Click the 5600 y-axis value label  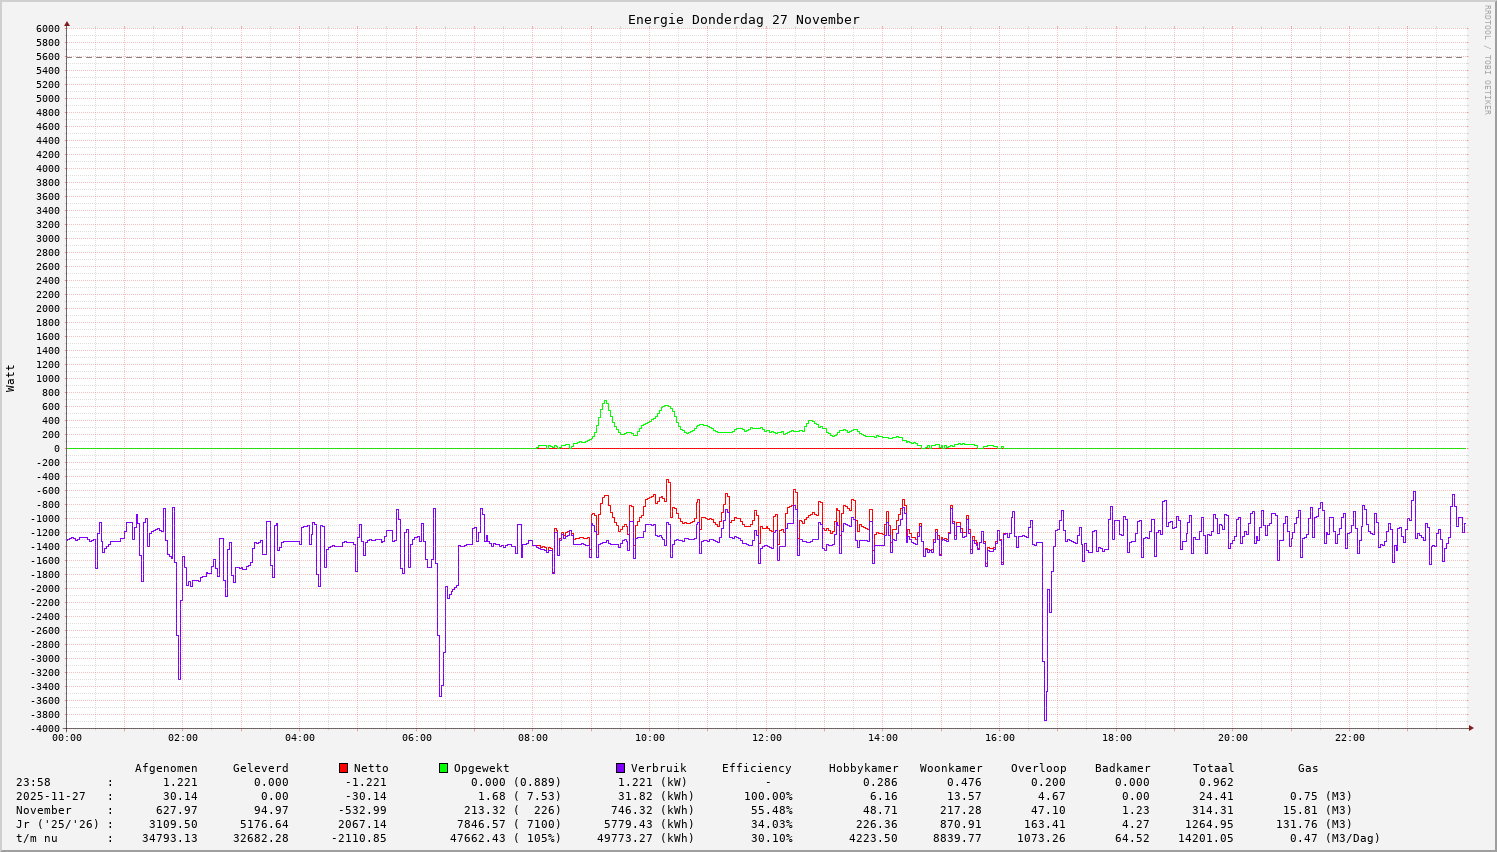(48, 57)
